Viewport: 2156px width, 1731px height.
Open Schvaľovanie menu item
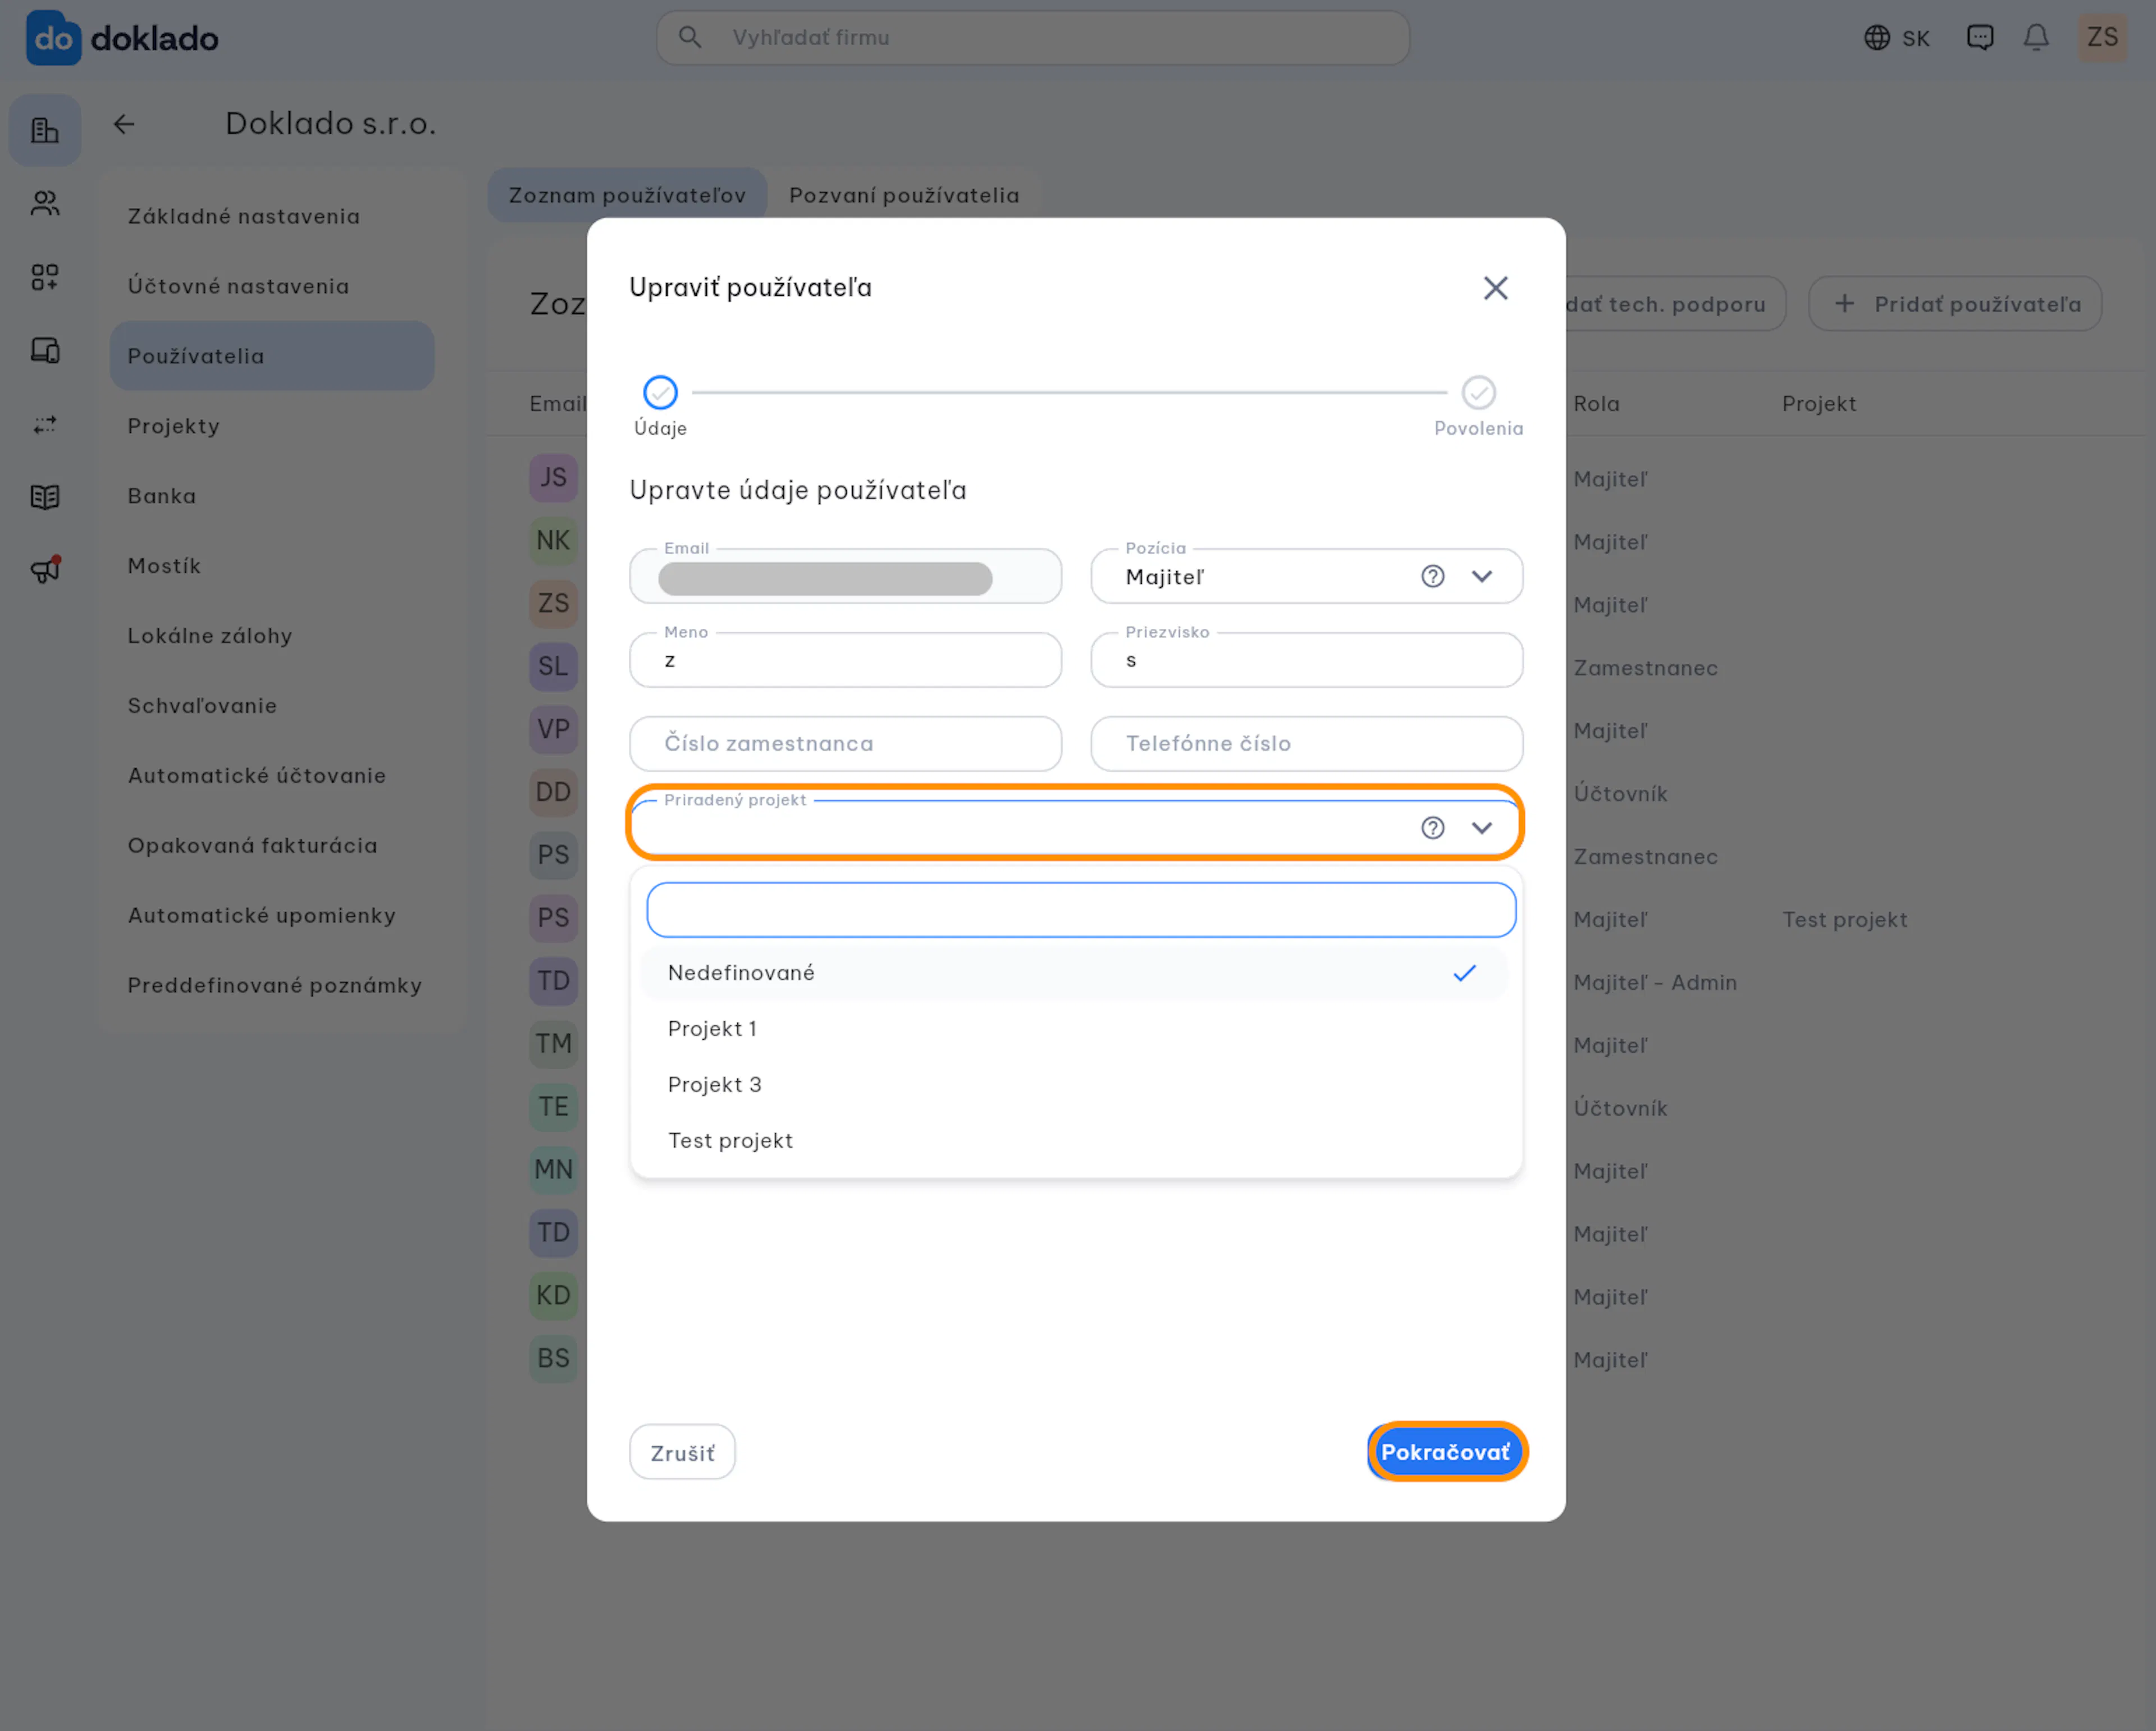pos(272,706)
